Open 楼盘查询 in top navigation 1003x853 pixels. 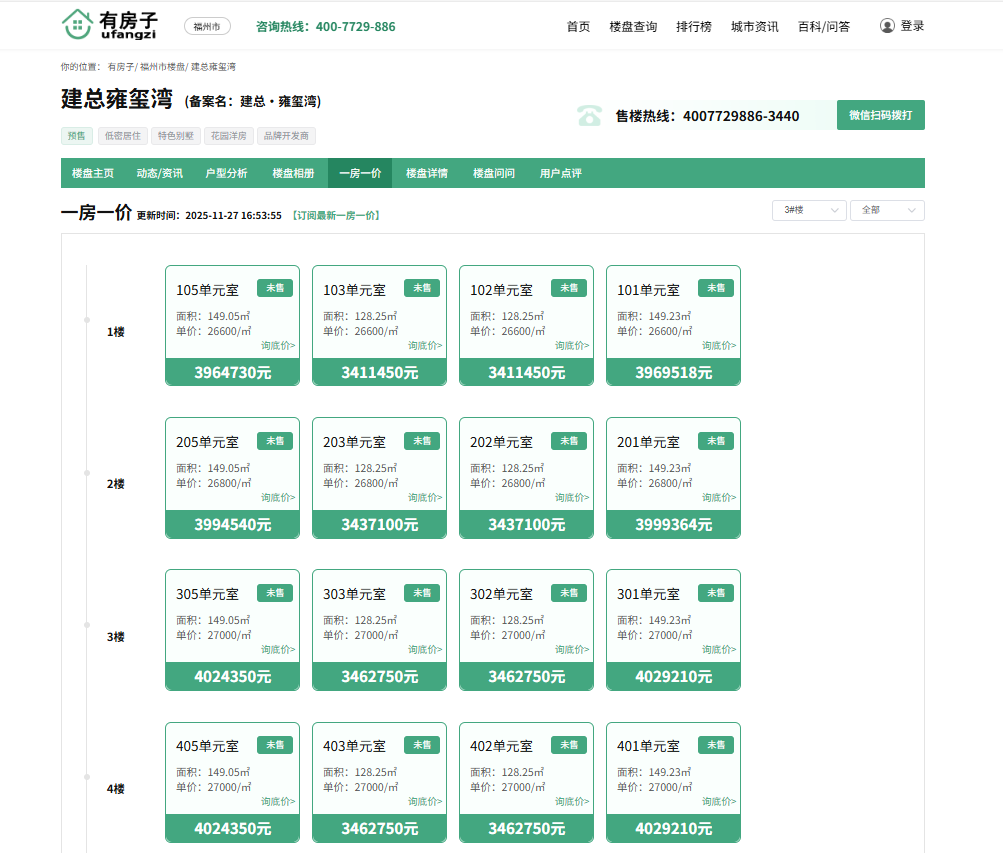(633, 27)
